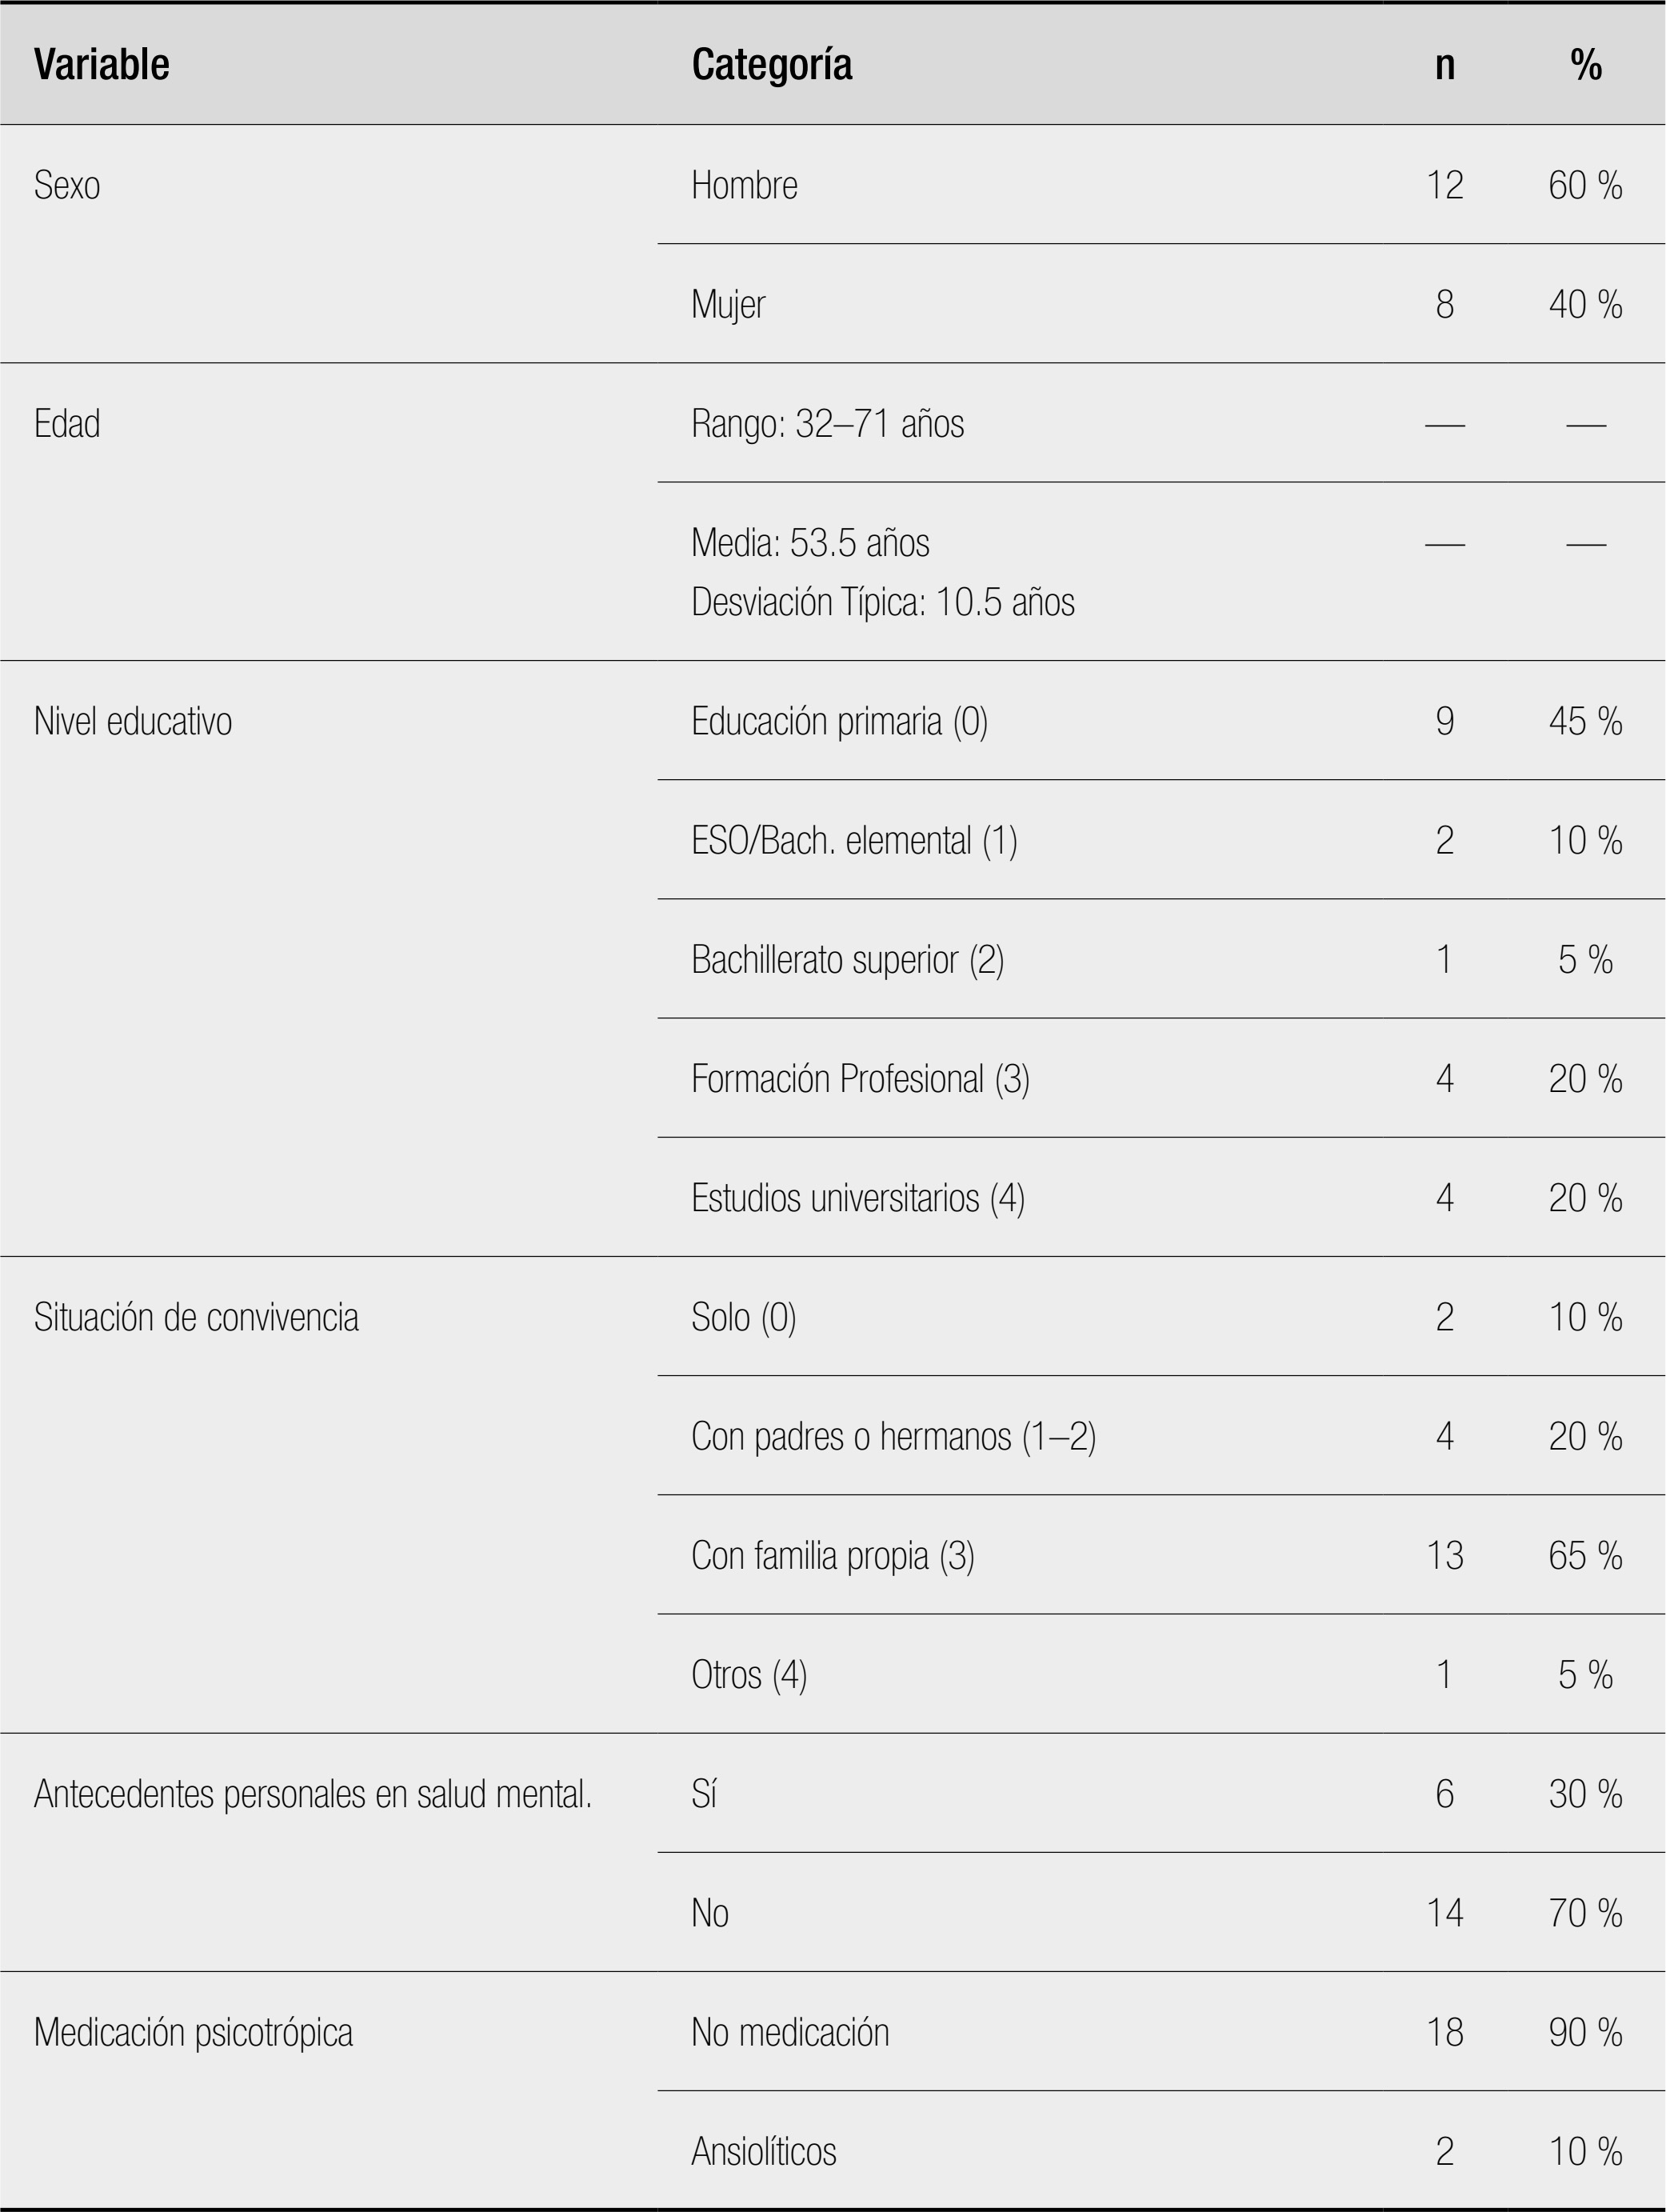Select the "Ansiolíticos" category cell
Screen dimensions: 1666x2212
[763, 2152]
